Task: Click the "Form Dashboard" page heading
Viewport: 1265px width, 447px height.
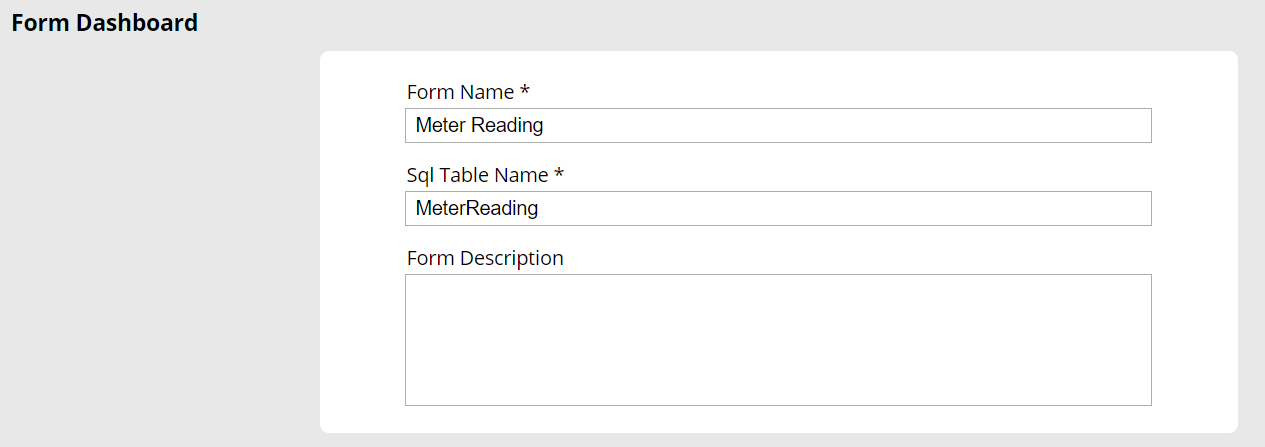Action: click(104, 23)
